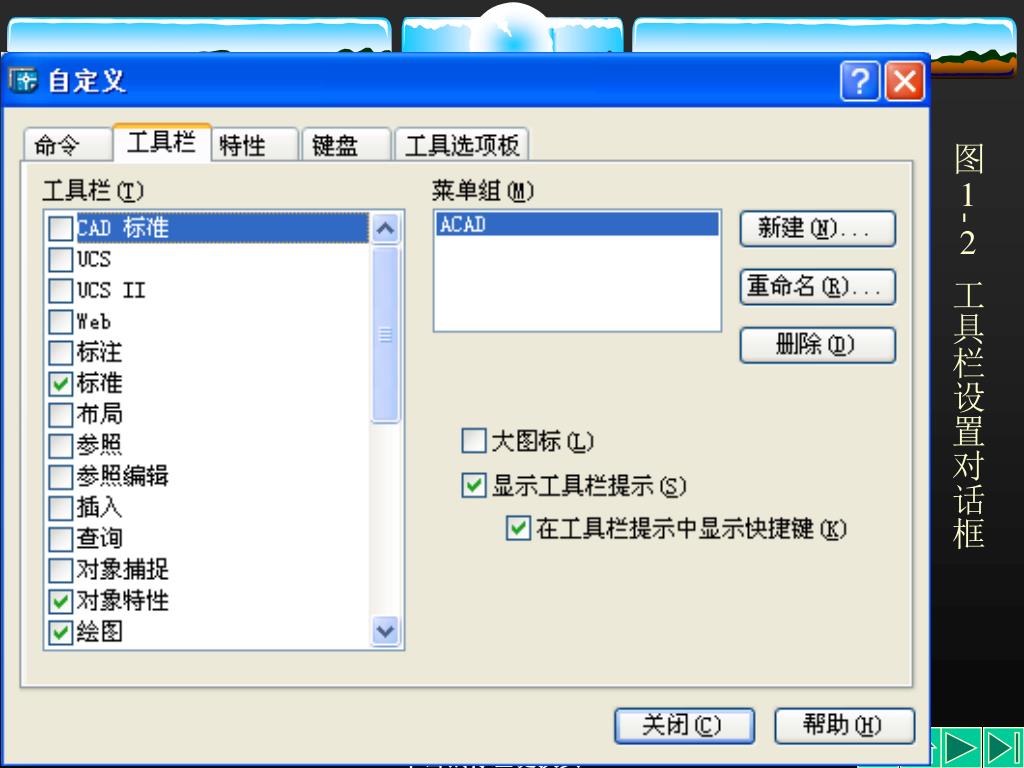Switch to the 键盘 tab
1024x768 pixels.
tap(345, 144)
